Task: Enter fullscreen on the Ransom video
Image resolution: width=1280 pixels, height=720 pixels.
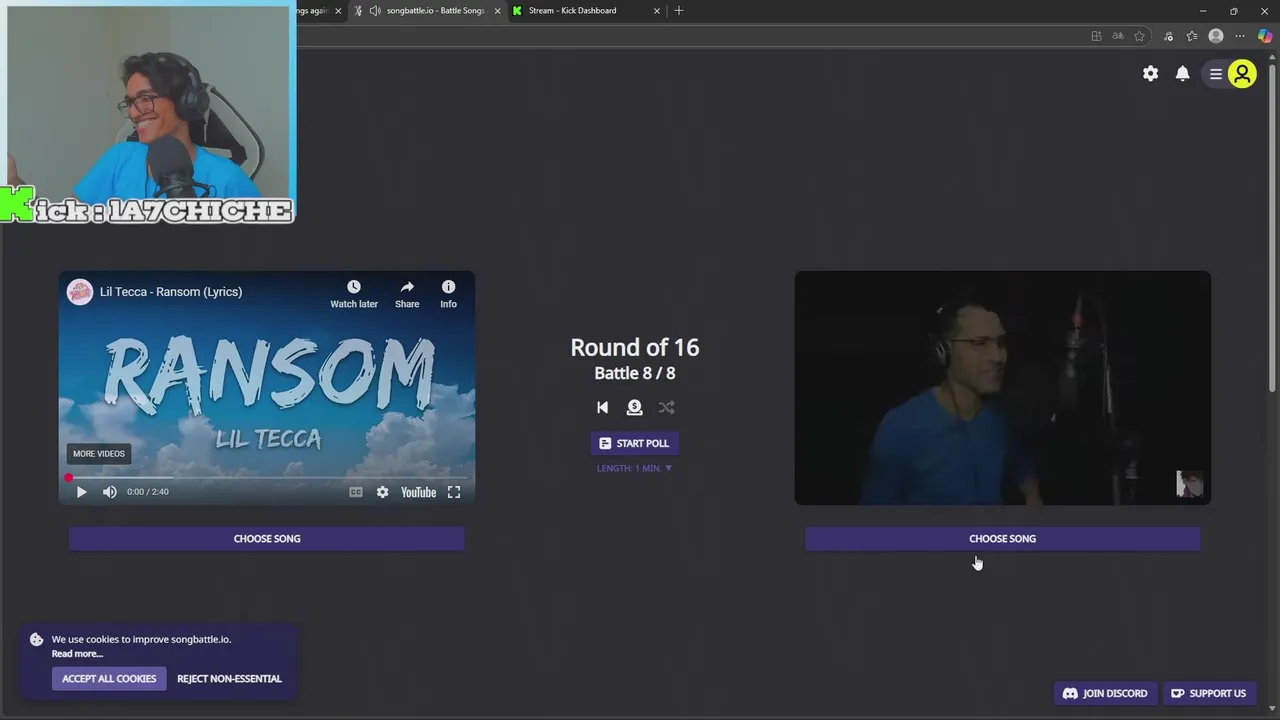Action: click(454, 492)
